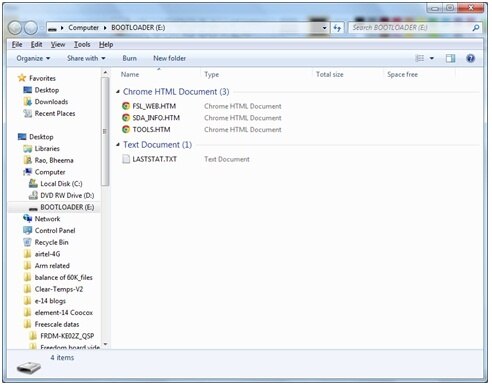The image size is (492, 385).
Task: Select the balance of 60K_files folder
Action: (x=63, y=277)
